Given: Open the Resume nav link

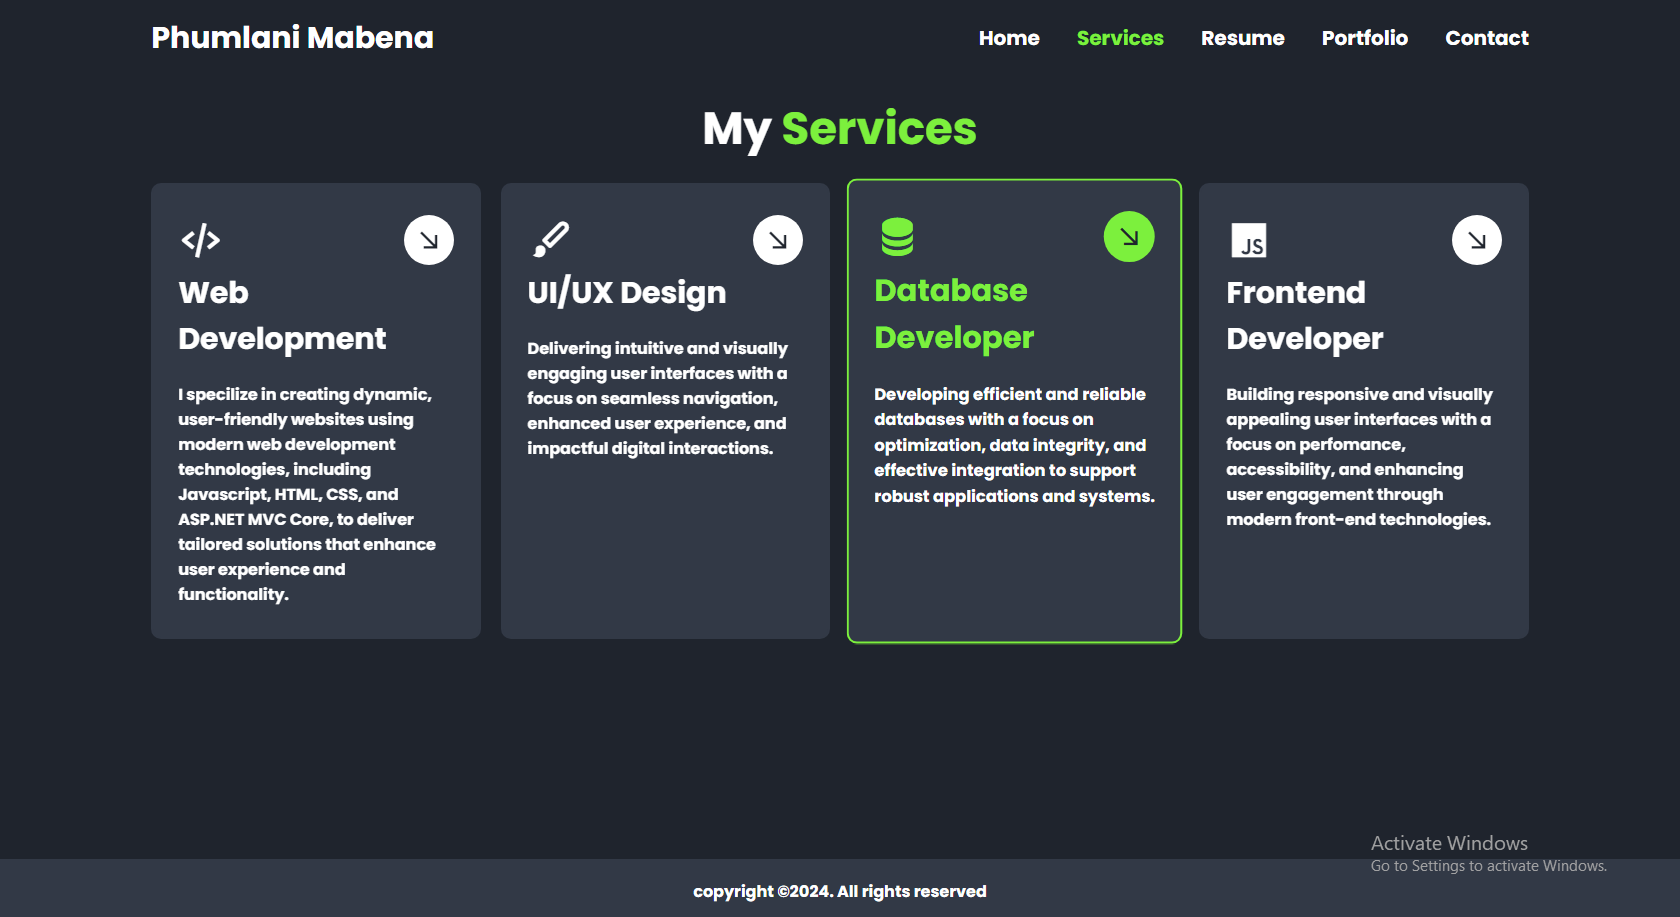Looking at the screenshot, I should tap(1243, 38).
